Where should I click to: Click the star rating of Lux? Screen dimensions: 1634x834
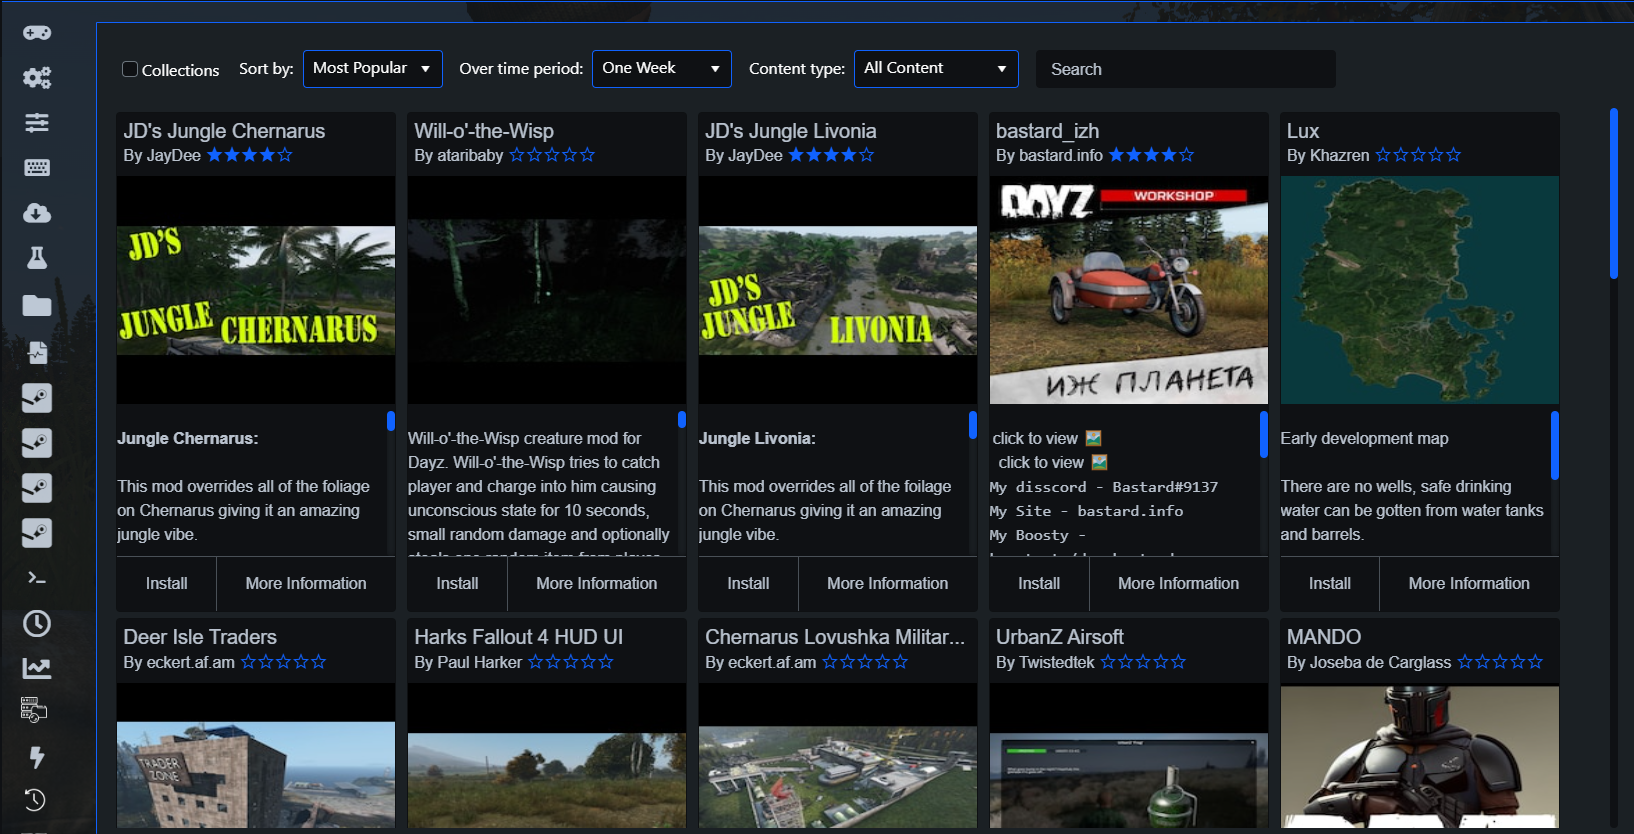point(1418,155)
